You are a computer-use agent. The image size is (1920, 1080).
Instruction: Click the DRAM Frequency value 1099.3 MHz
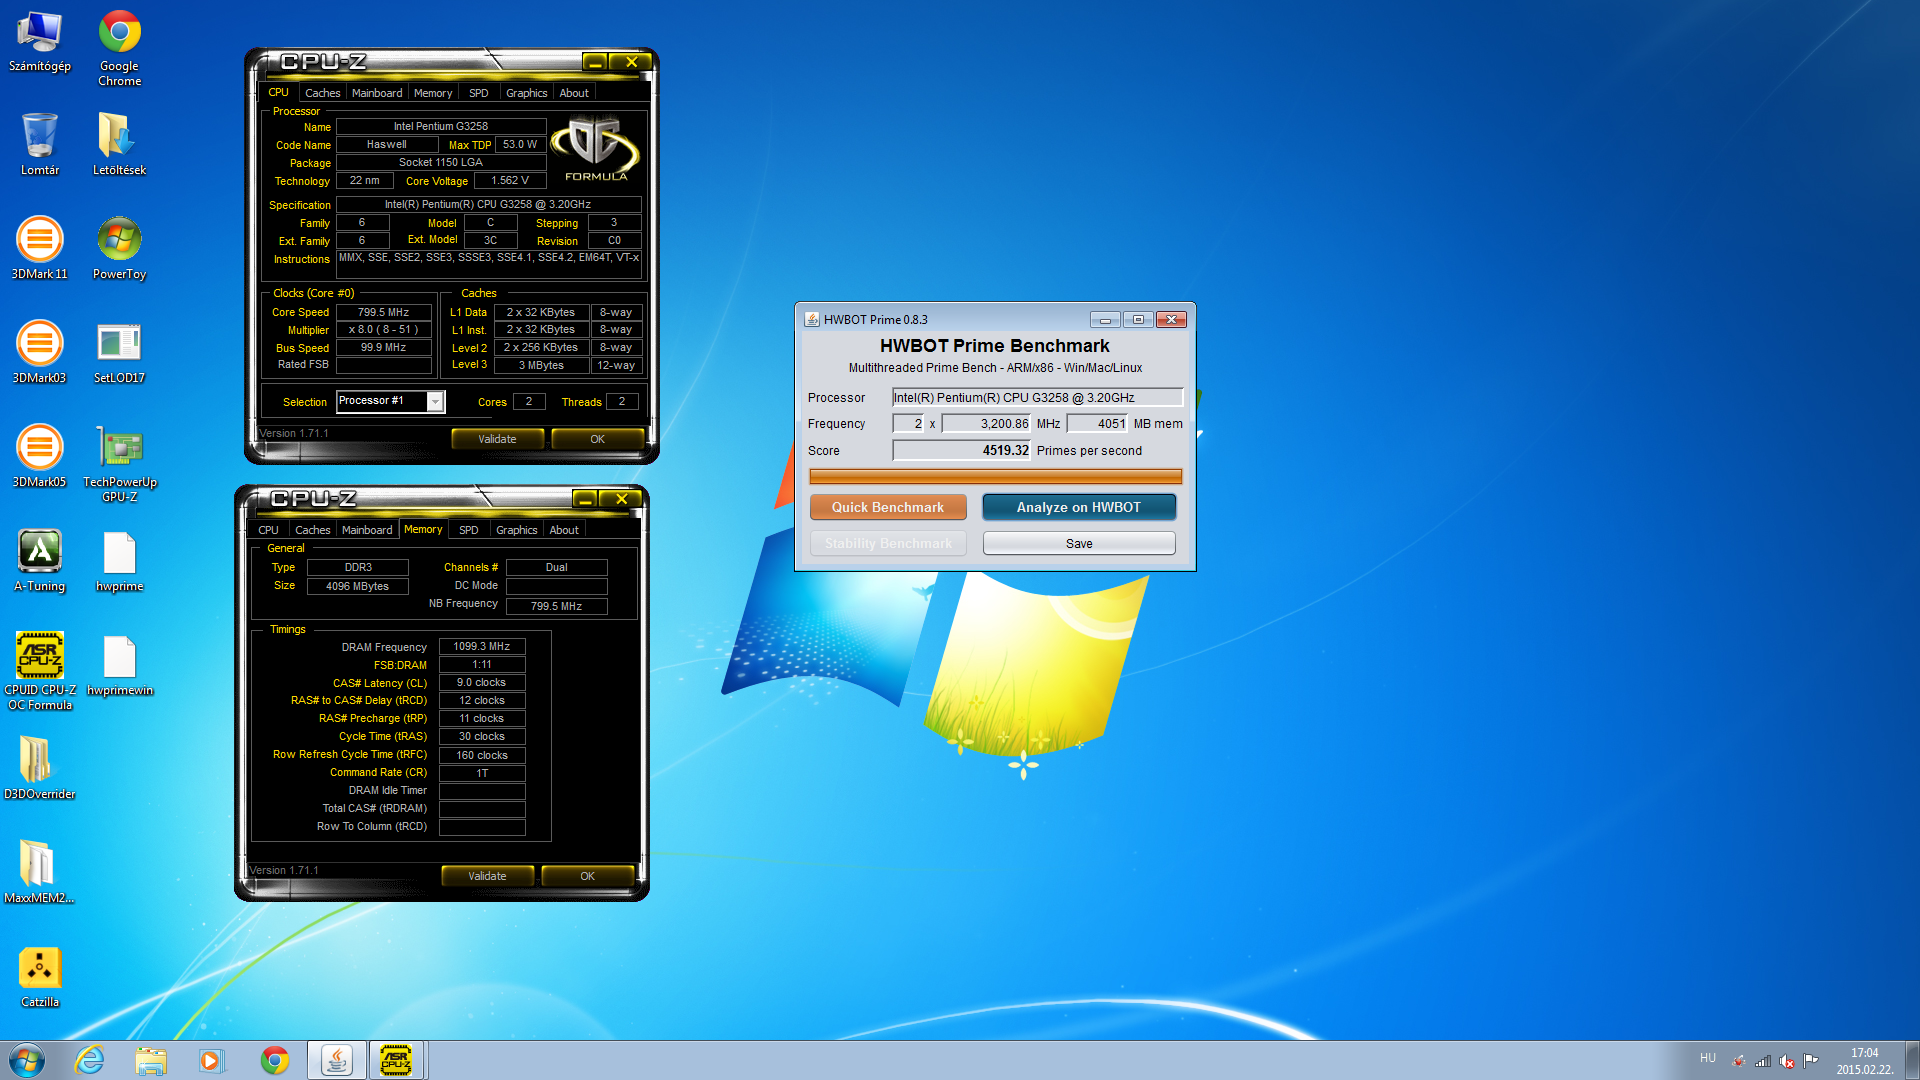pos(482,646)
